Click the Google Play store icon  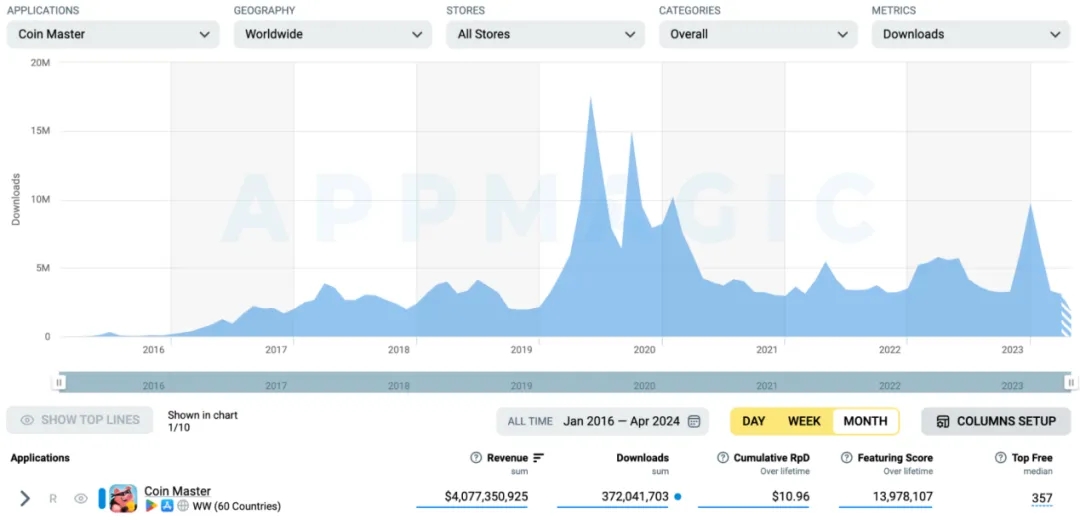(151, 506)
